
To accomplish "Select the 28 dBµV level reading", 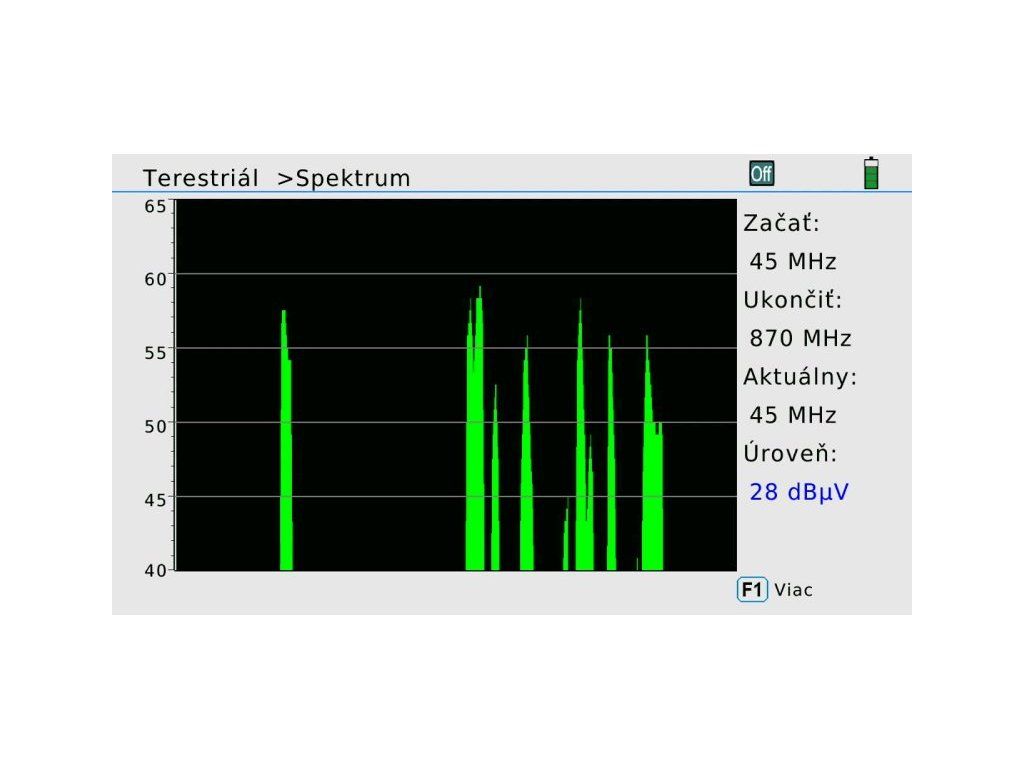I will 799,492.
